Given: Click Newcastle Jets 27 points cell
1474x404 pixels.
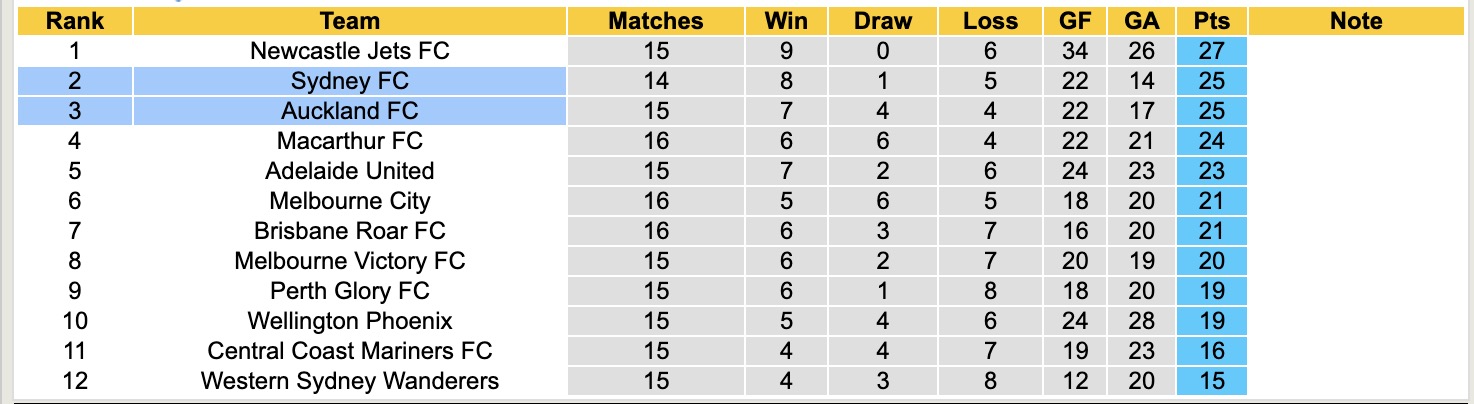Looking at the screenshot, I should (1212, 51).
